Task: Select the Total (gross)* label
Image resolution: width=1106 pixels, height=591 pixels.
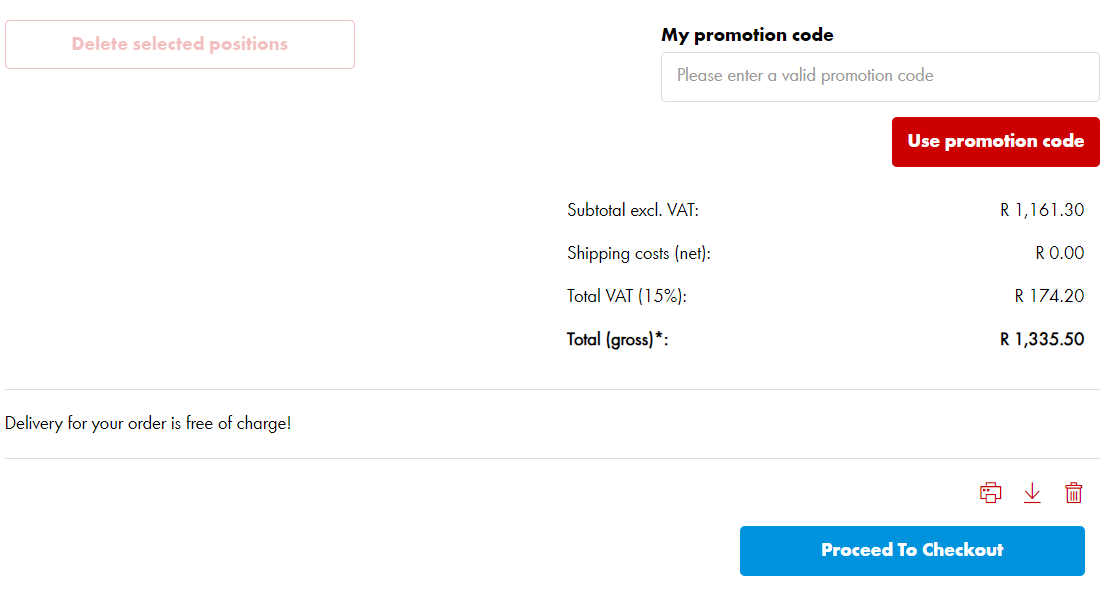Action: (617, 340)
